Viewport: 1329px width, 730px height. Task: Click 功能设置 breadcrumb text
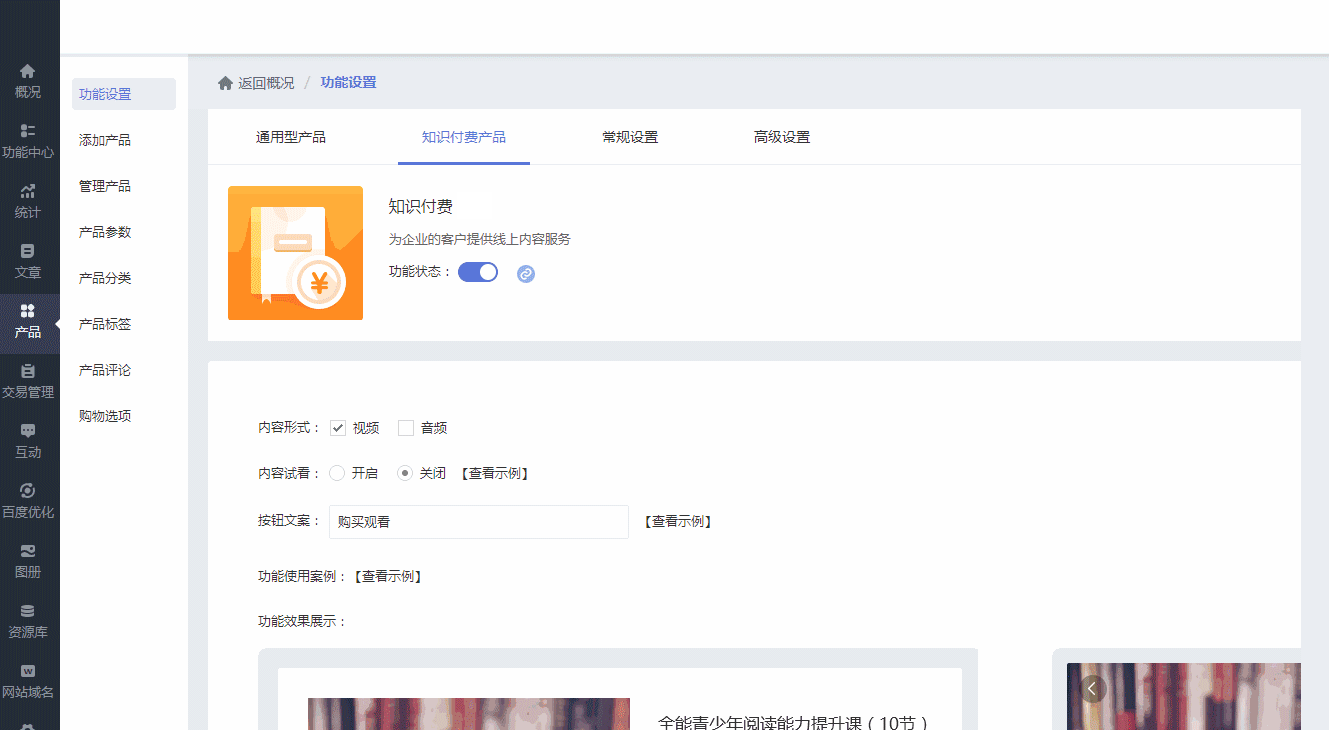[348, 83]
